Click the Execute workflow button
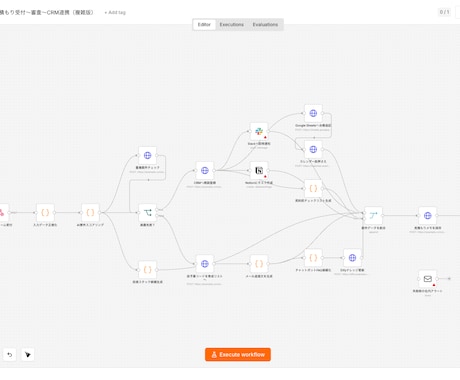The height and width of the screenshot is (380, 460). (238, 354)
